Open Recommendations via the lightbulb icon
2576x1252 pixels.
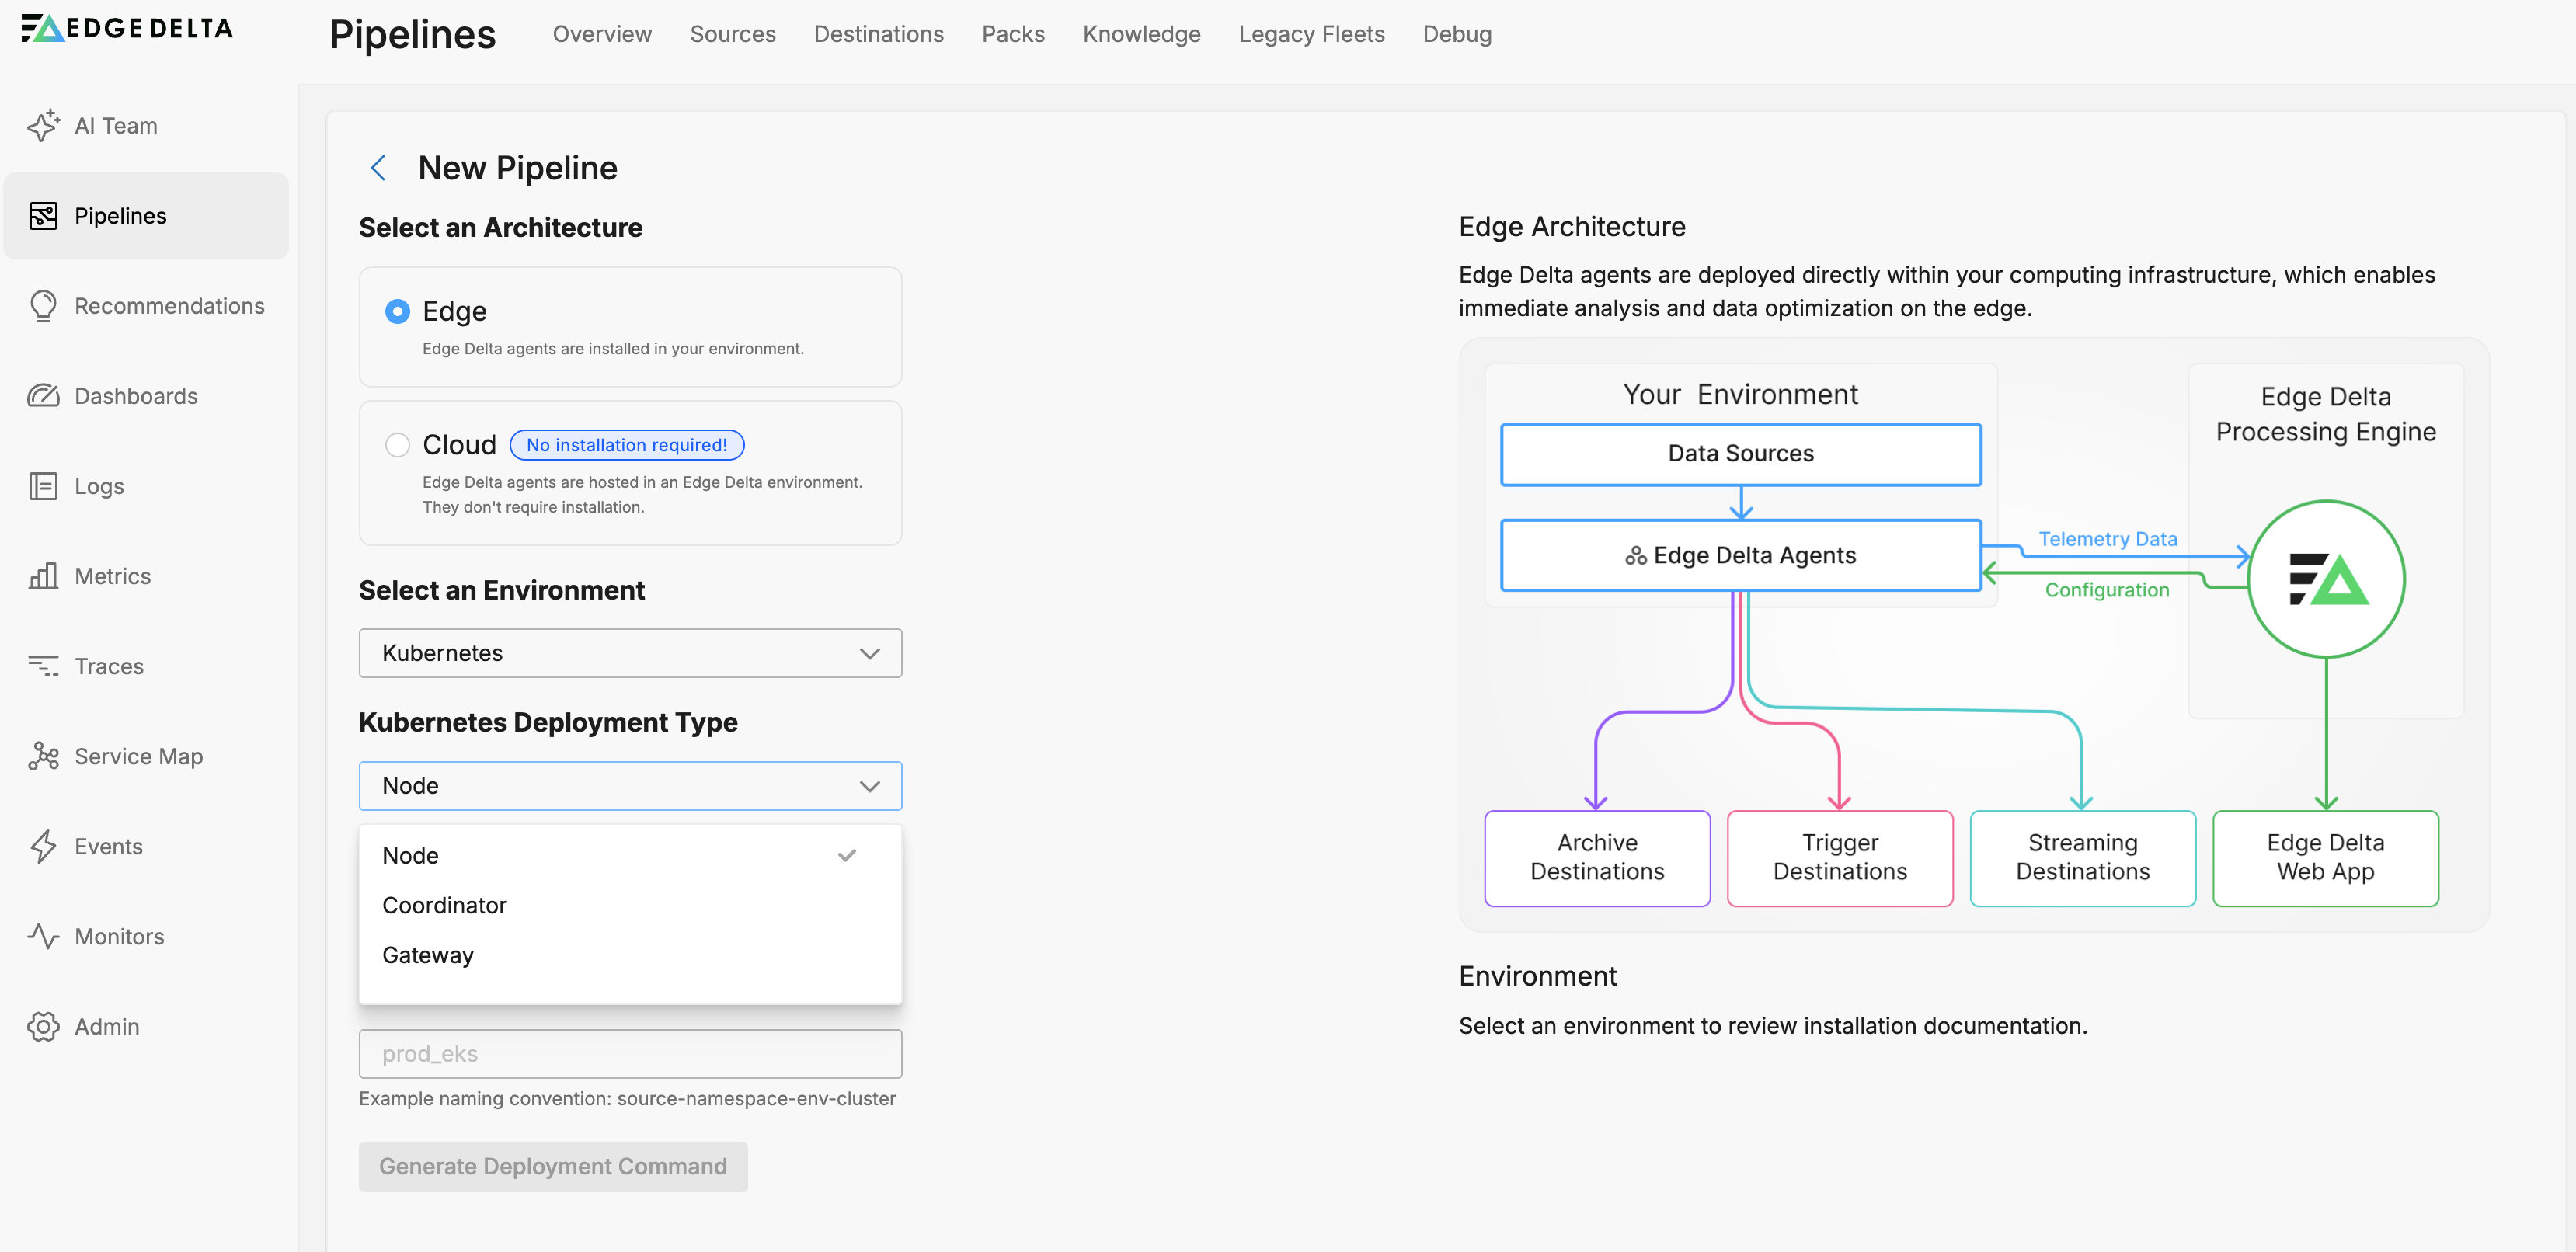click(x=43, y=306)
